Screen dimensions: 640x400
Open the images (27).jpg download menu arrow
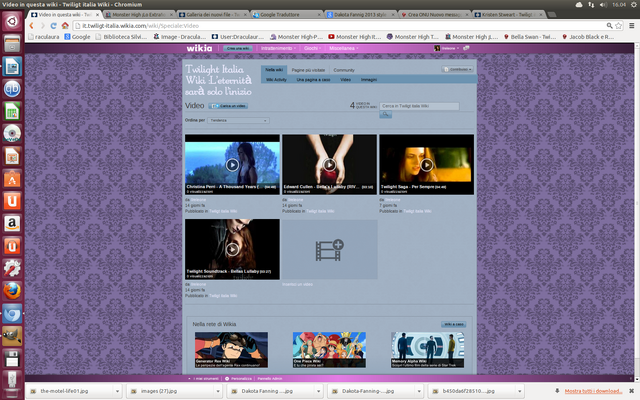218,391
